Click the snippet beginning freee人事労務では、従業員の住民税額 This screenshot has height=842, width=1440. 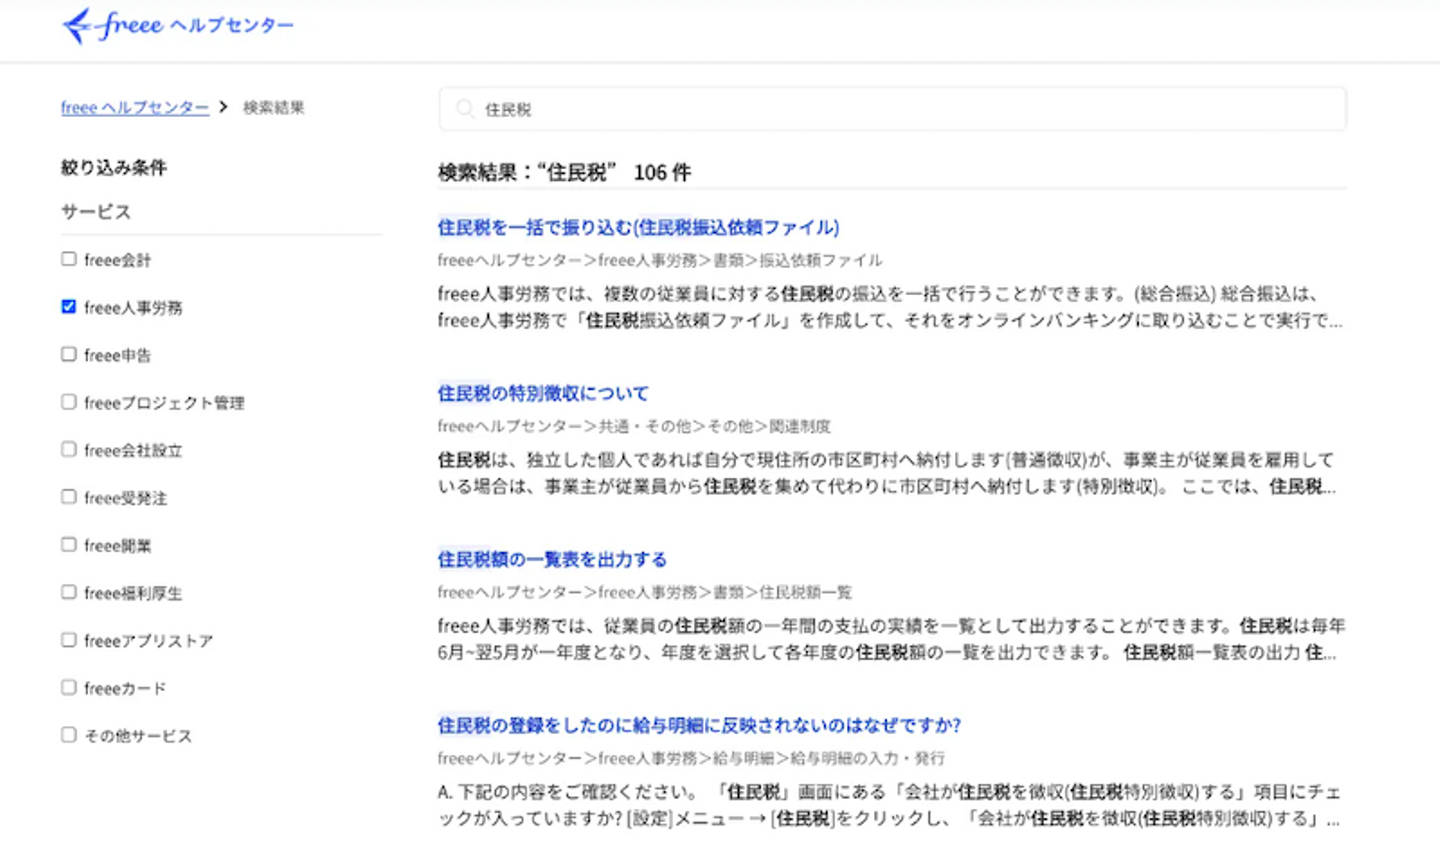coord(892,639)
